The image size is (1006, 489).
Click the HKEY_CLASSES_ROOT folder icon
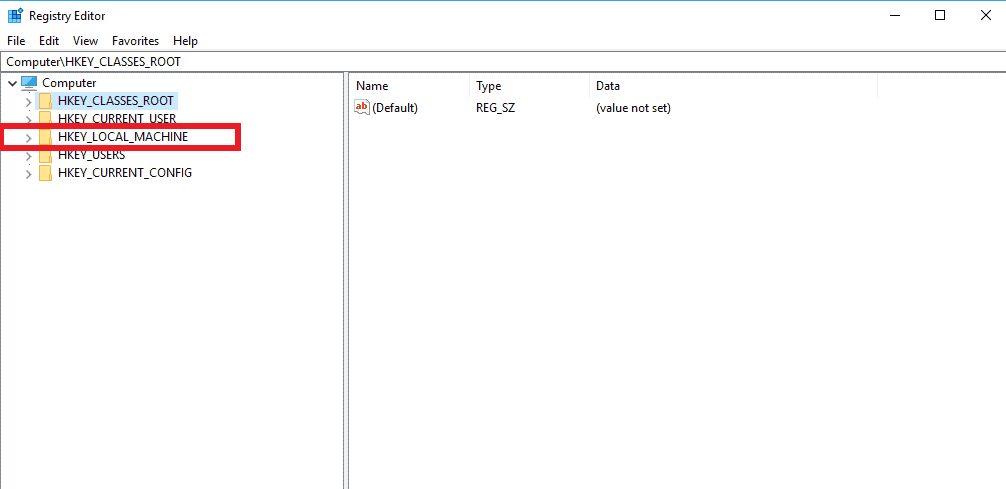(x=45, y=101)
